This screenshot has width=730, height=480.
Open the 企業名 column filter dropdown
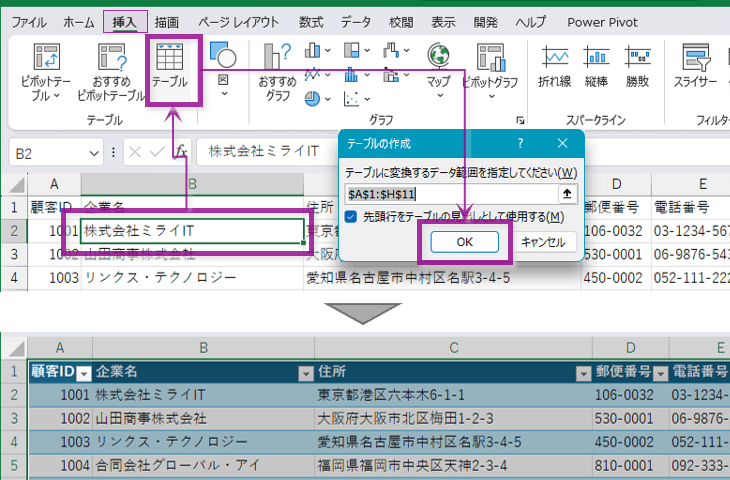pyautogui.click(x=306, y=373)
